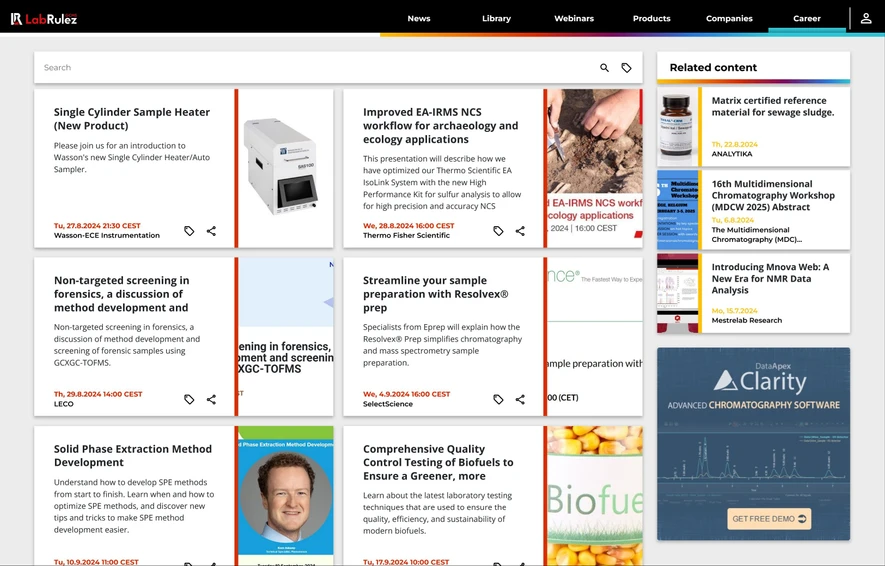885x566 pixels.
Task: Click the sewage sludge bottle thumbnail
Action: coord(677,126)
